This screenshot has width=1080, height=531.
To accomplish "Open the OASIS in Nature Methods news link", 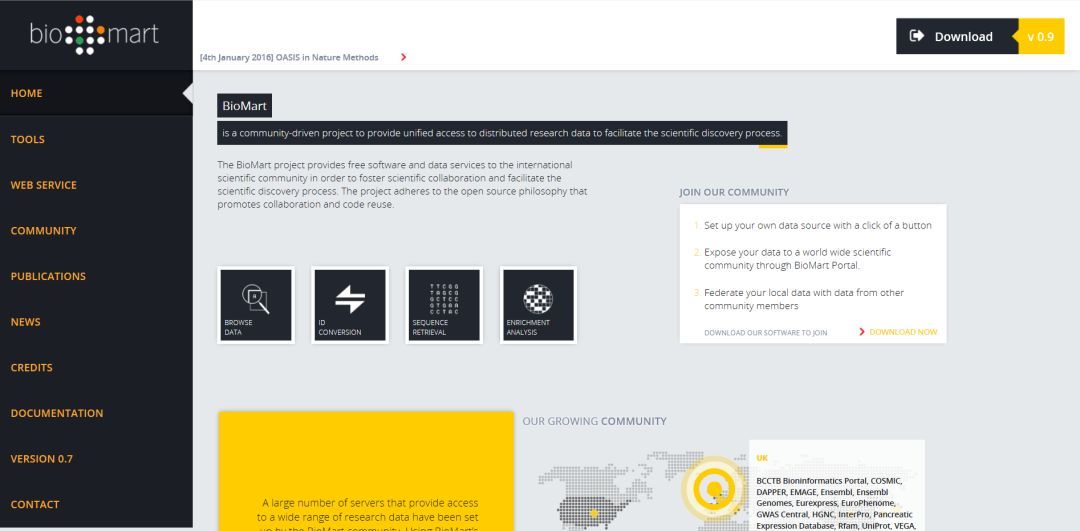I will (289, 57).
